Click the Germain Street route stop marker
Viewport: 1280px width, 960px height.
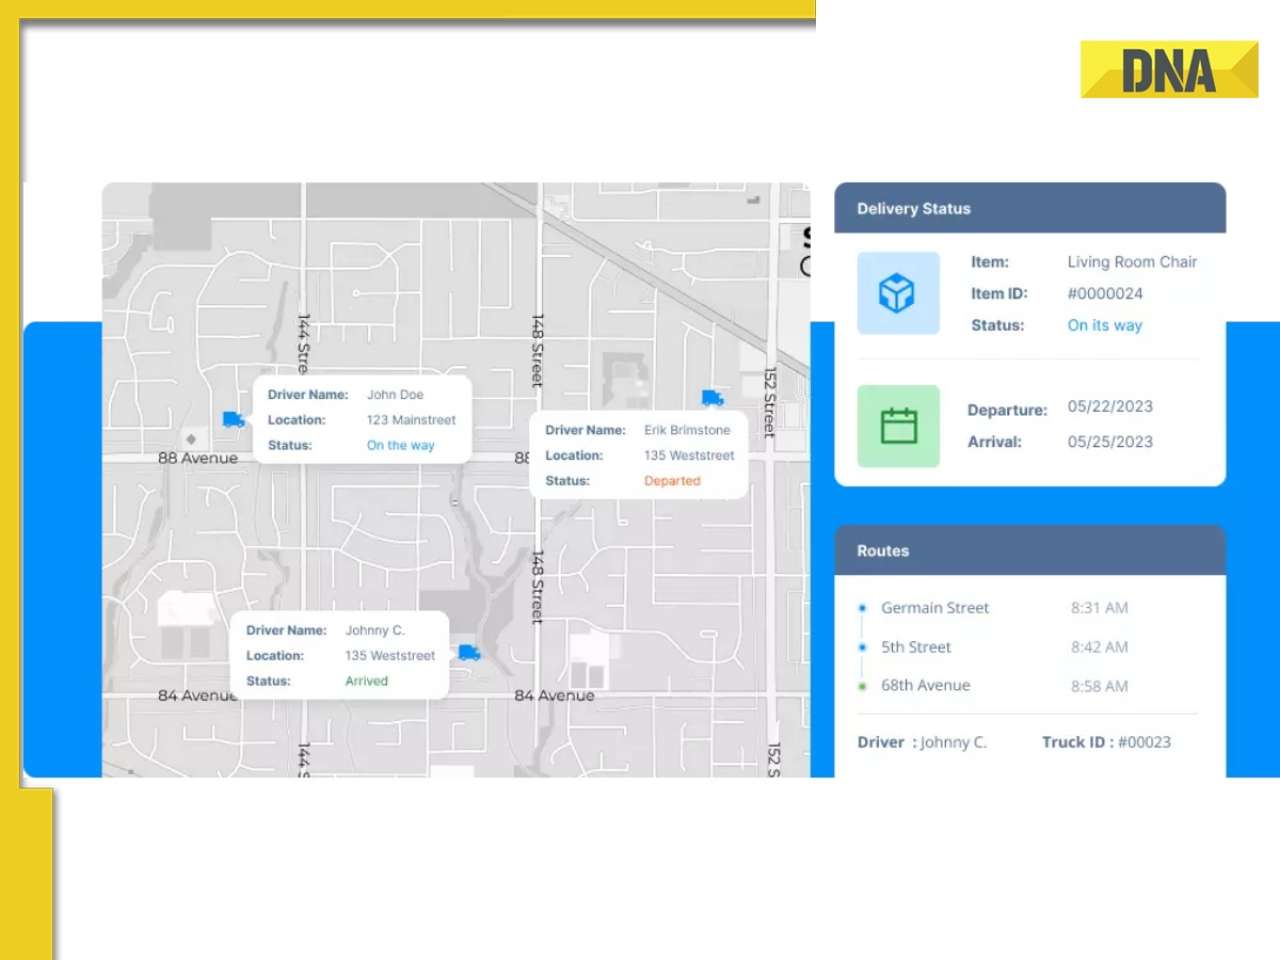(x=862, y=608)
